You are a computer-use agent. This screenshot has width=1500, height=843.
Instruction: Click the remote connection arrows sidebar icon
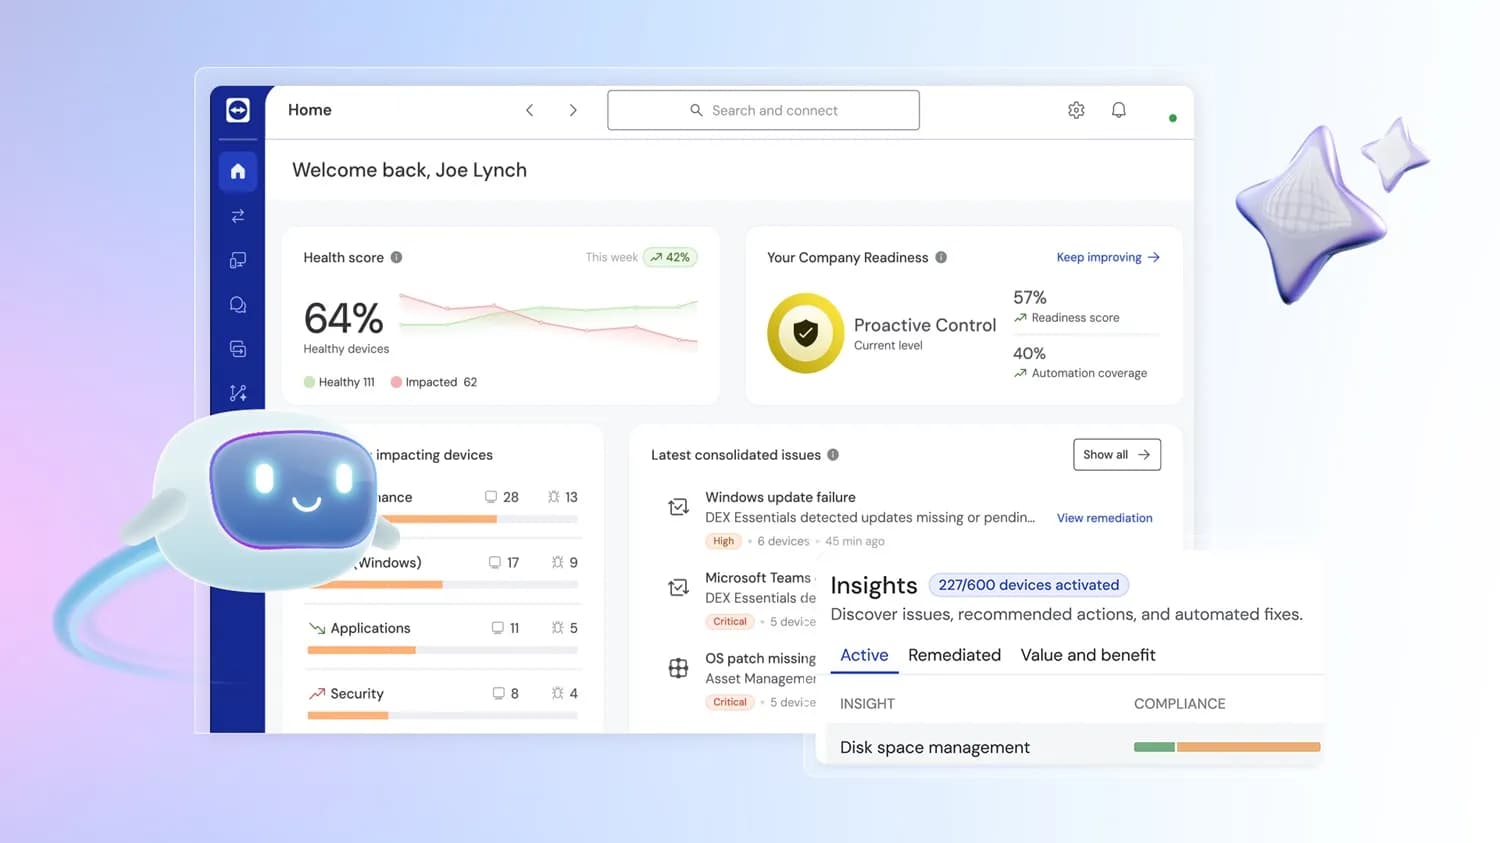238,216
